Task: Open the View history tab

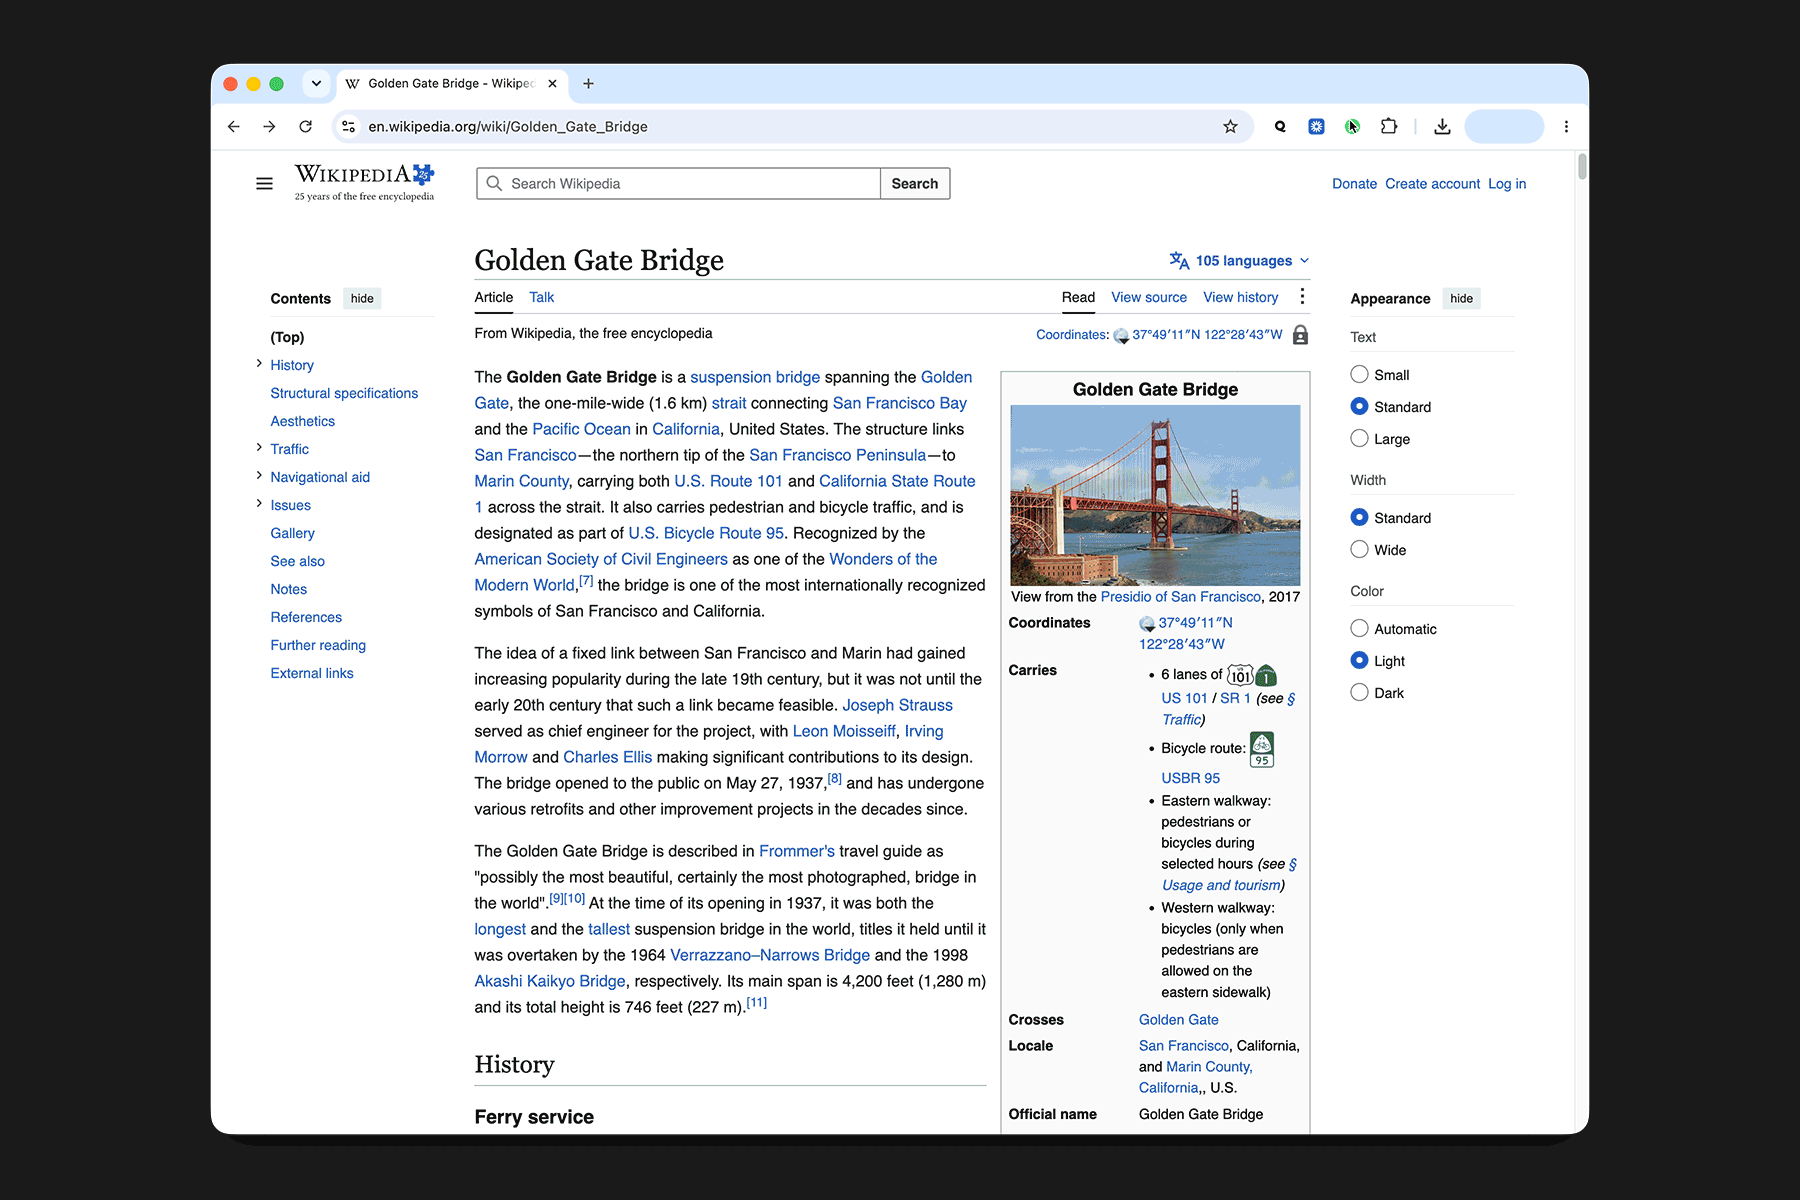Action: [1240, 297]
